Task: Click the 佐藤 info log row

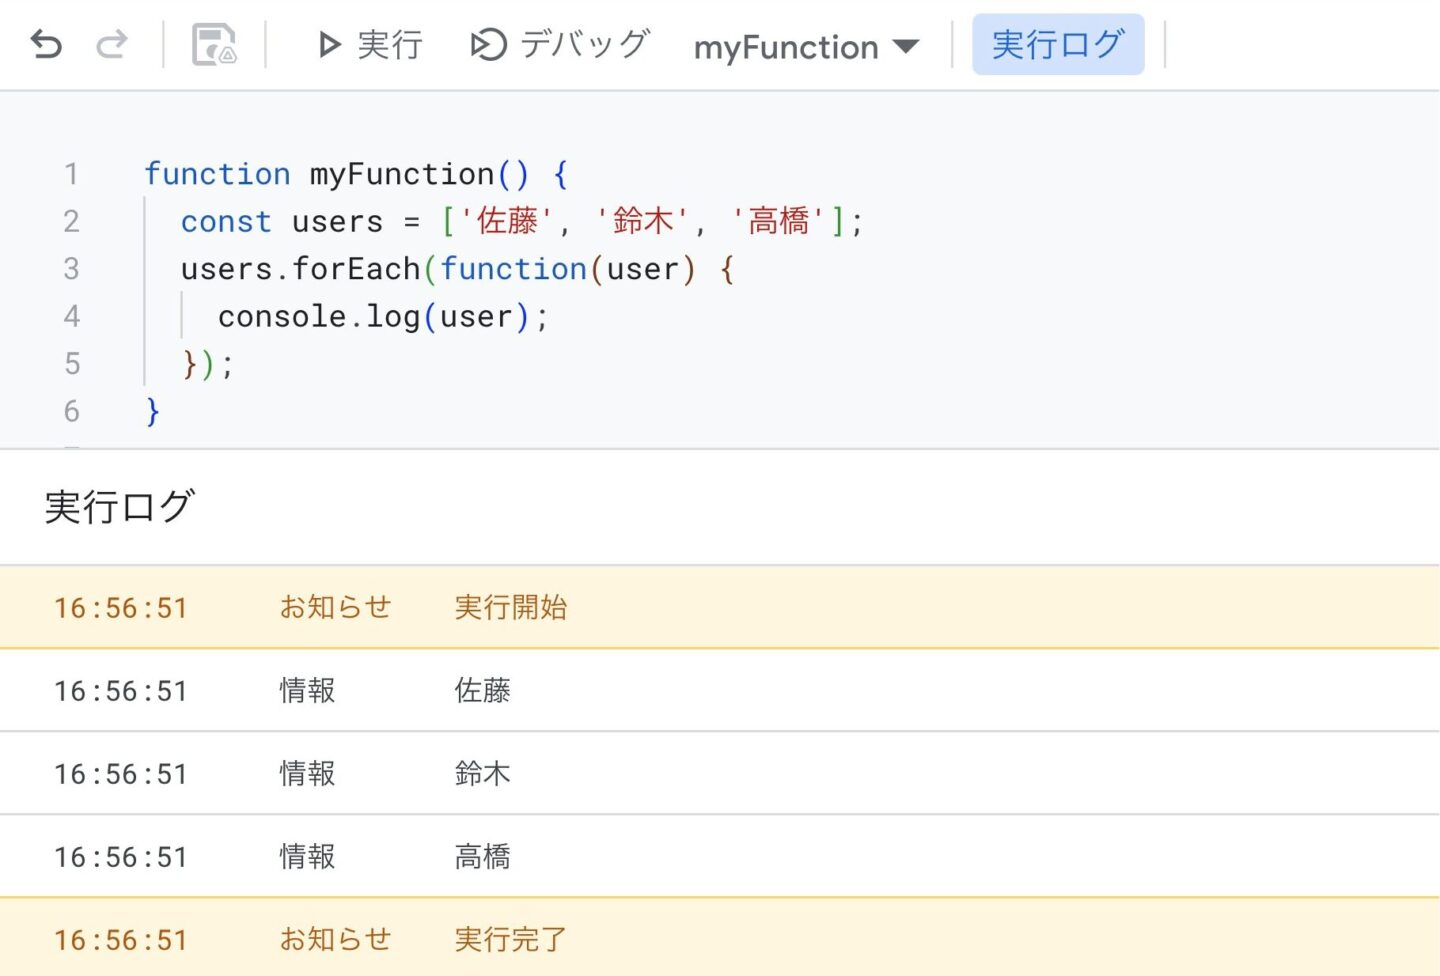Action: [x=483, y=690]
